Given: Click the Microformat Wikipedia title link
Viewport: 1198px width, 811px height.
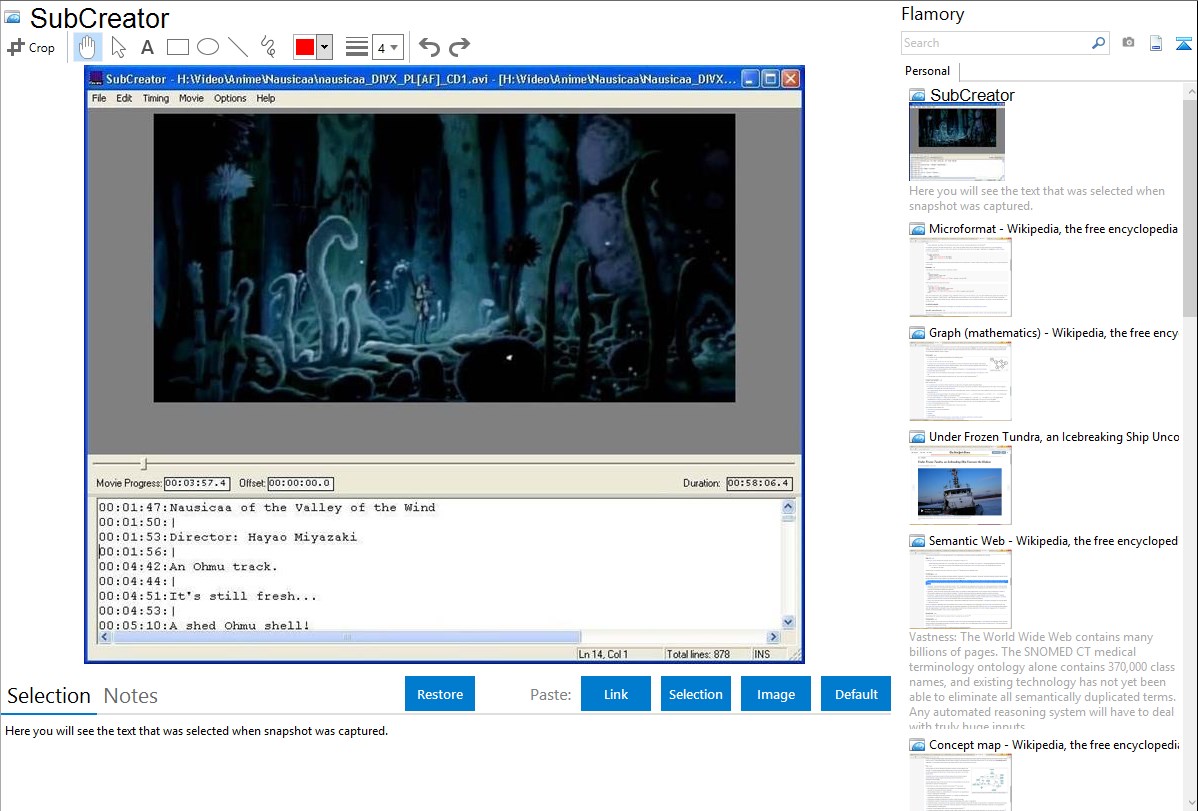Looking at the screenshot, I should (1053, 229).
